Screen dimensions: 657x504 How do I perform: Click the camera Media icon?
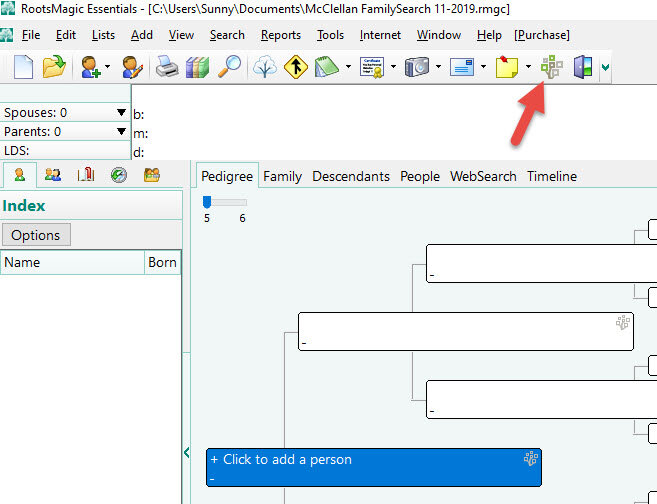pos(417,67)
